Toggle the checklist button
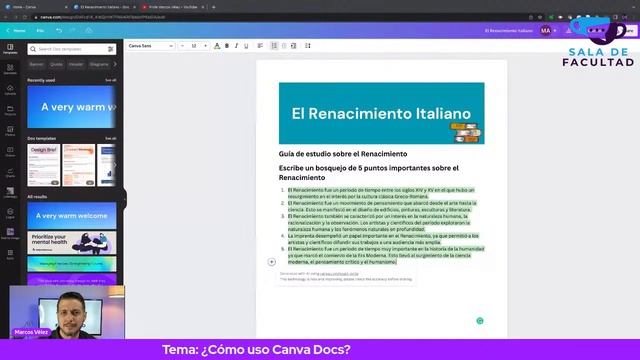The width and height of the screenshot is (640, 360). point(284,46)
